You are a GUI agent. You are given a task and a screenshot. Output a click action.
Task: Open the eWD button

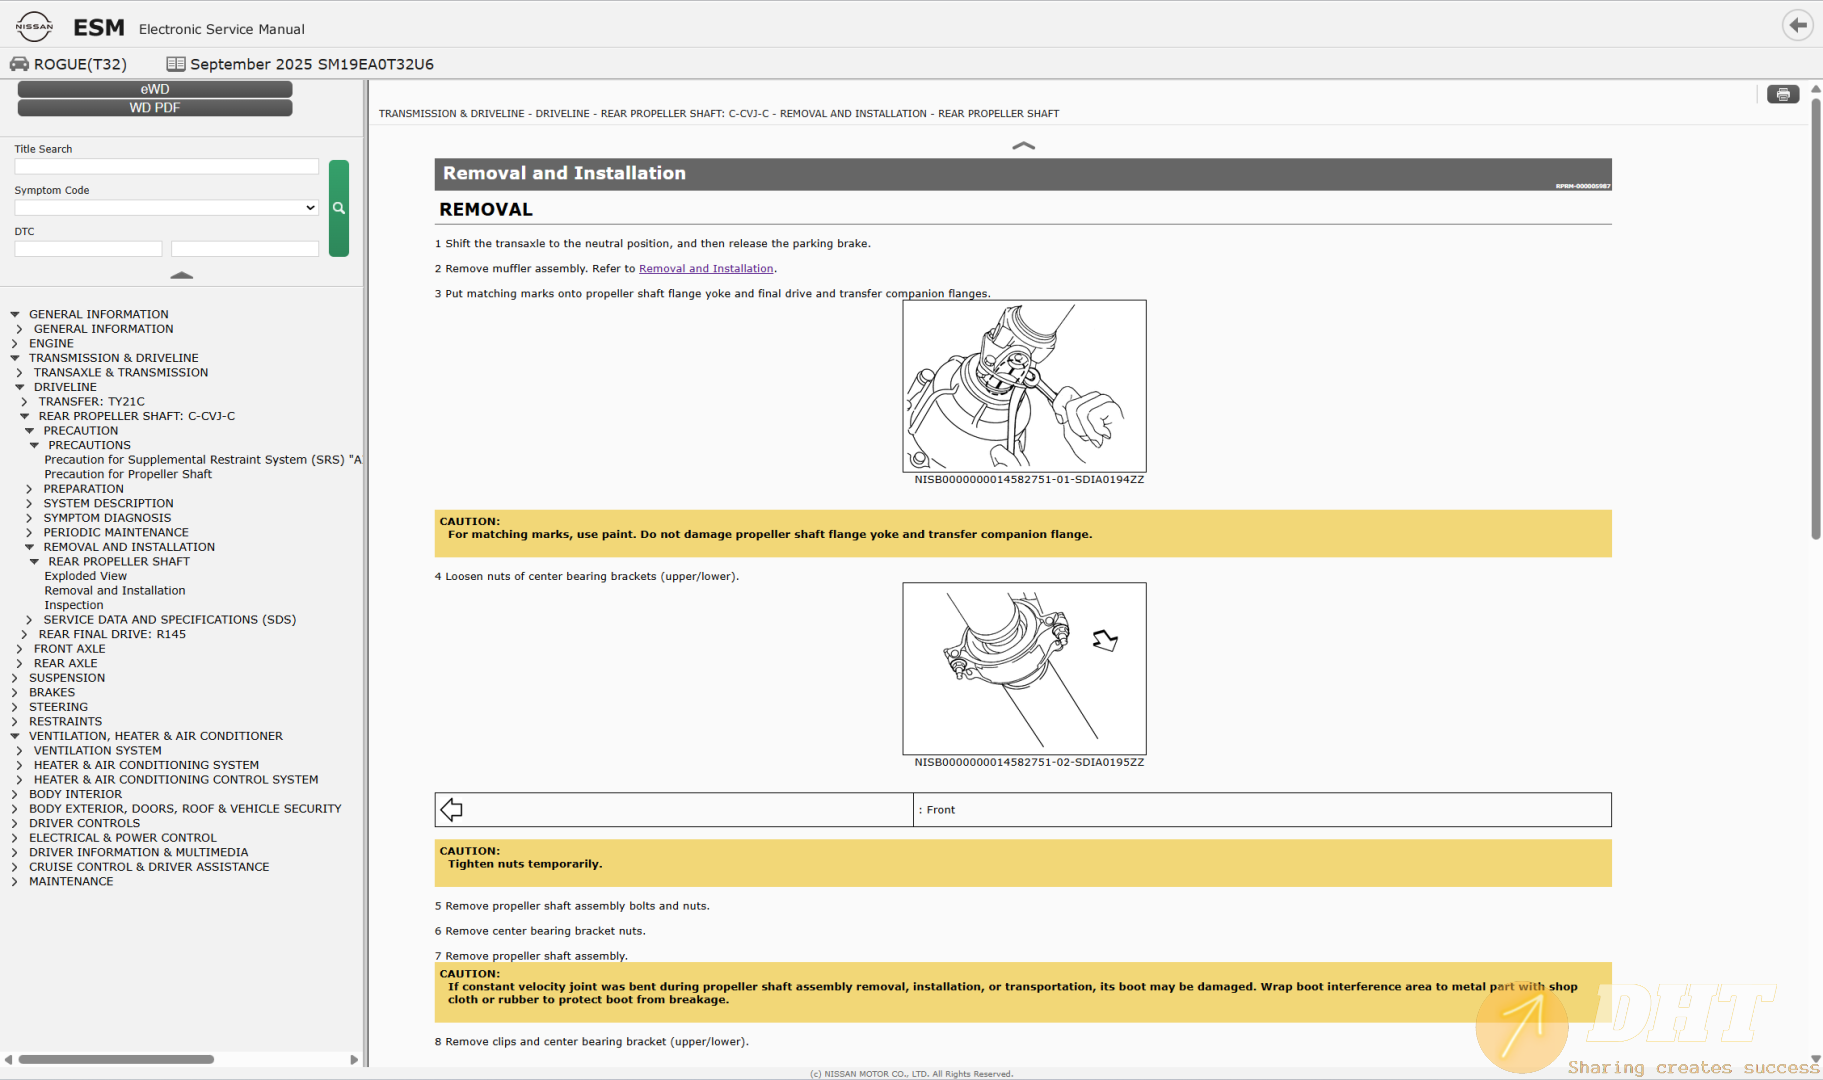(x=155, y=89)
